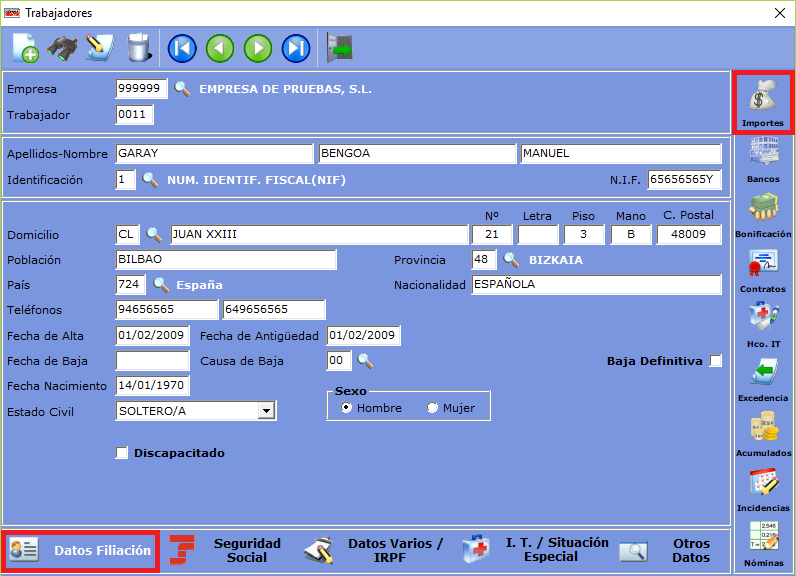Go to the next record arrow
796x576 pixels.
click(x=258, y=48)
